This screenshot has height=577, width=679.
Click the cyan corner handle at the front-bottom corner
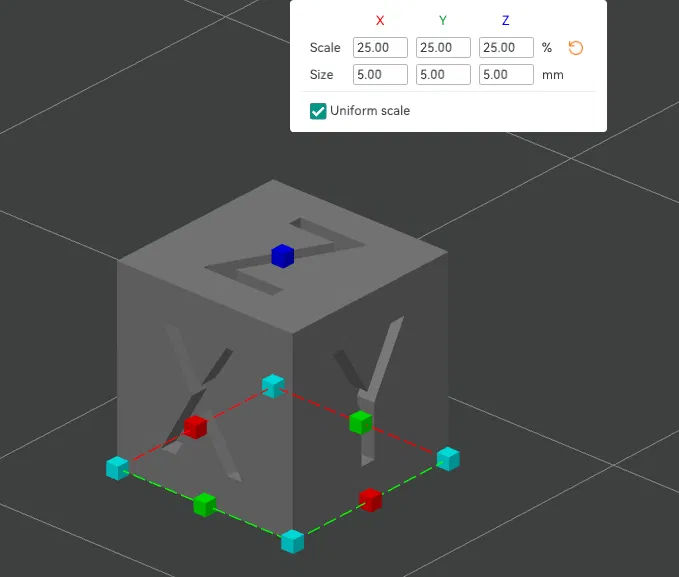pyautogui.click(x=292, y=541)
